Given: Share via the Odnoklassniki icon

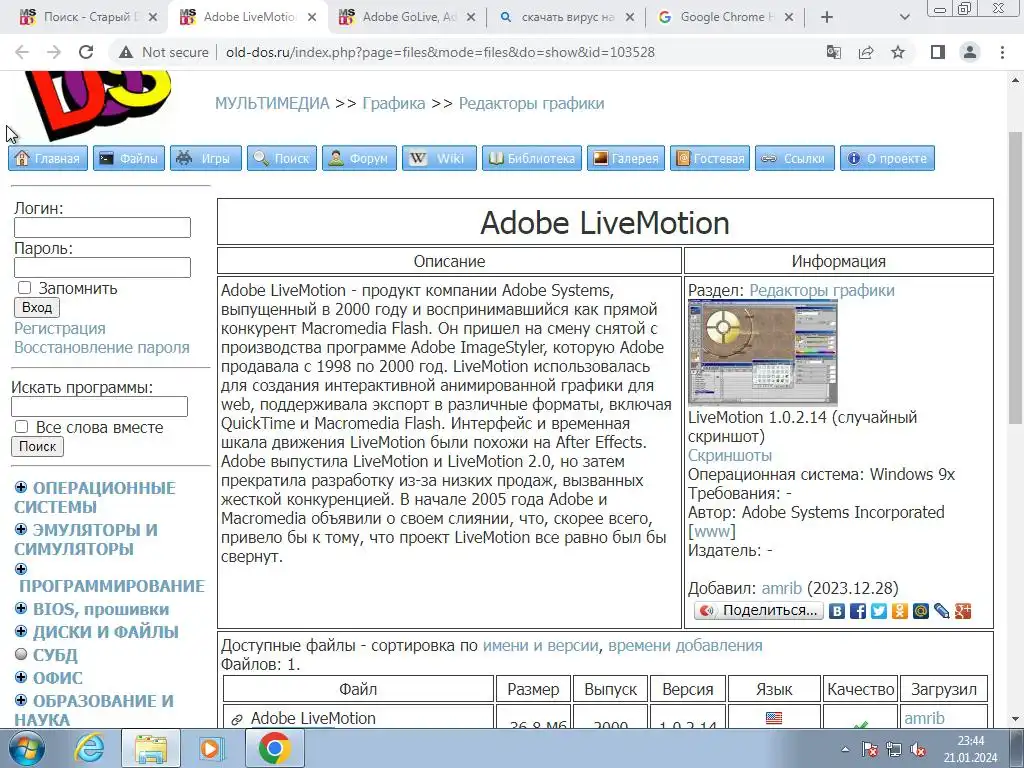Looking at the screenshot, I should [899, 611].
